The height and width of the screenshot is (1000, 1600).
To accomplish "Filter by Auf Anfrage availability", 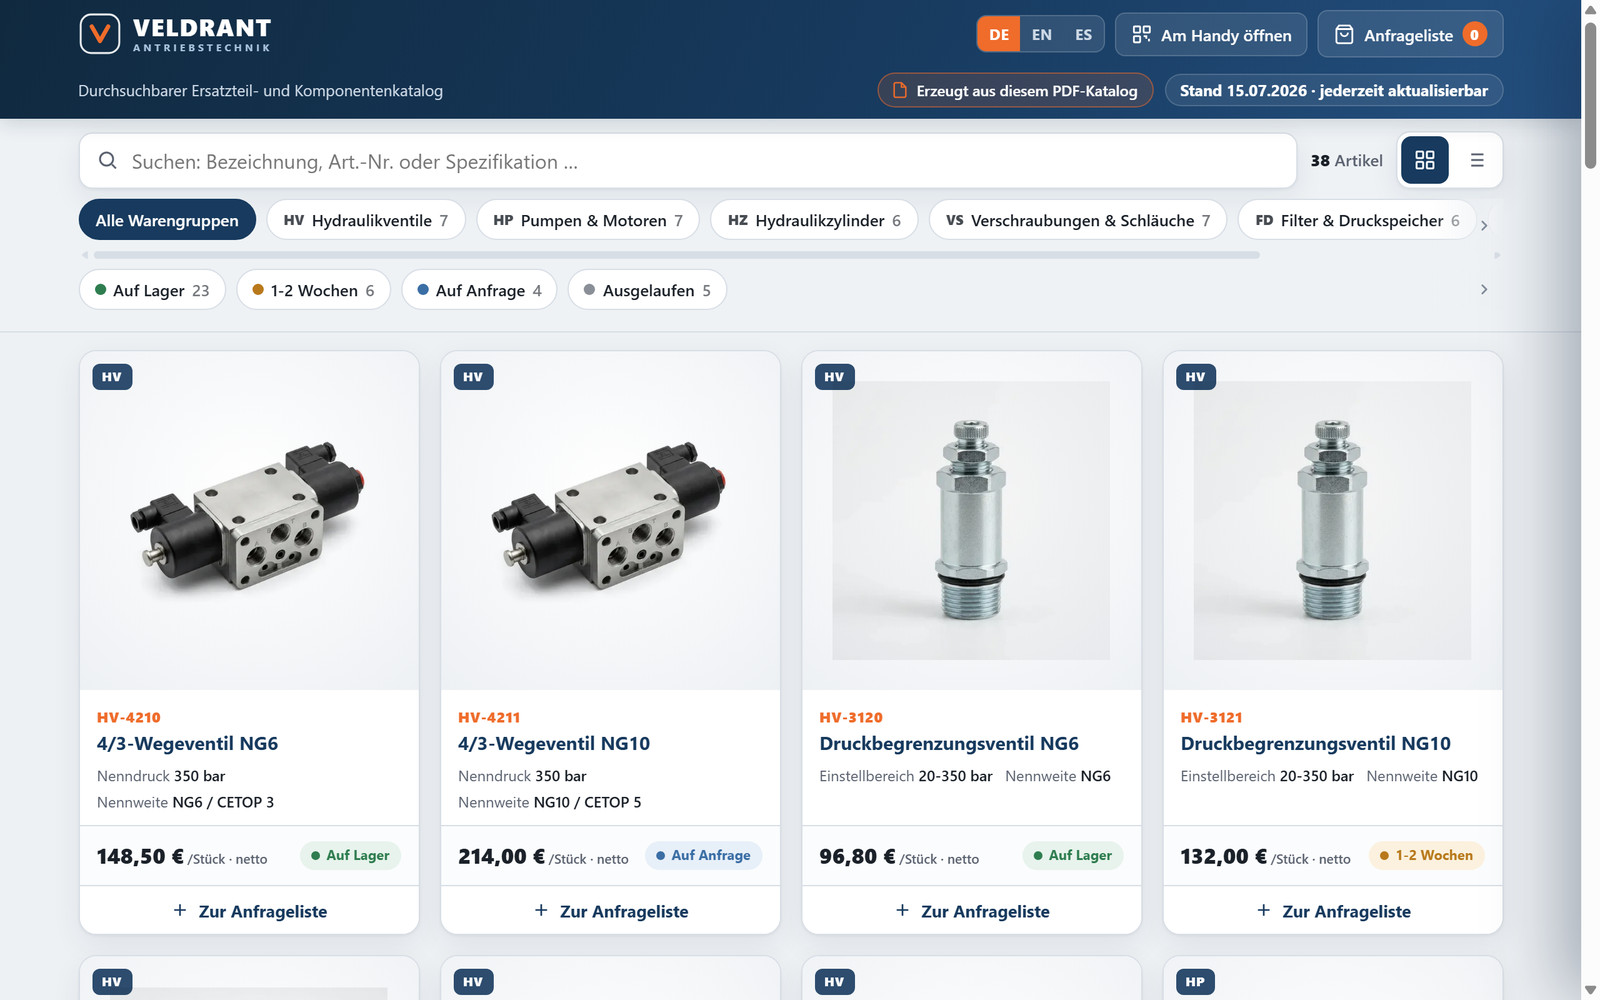I will pos(479,290).
